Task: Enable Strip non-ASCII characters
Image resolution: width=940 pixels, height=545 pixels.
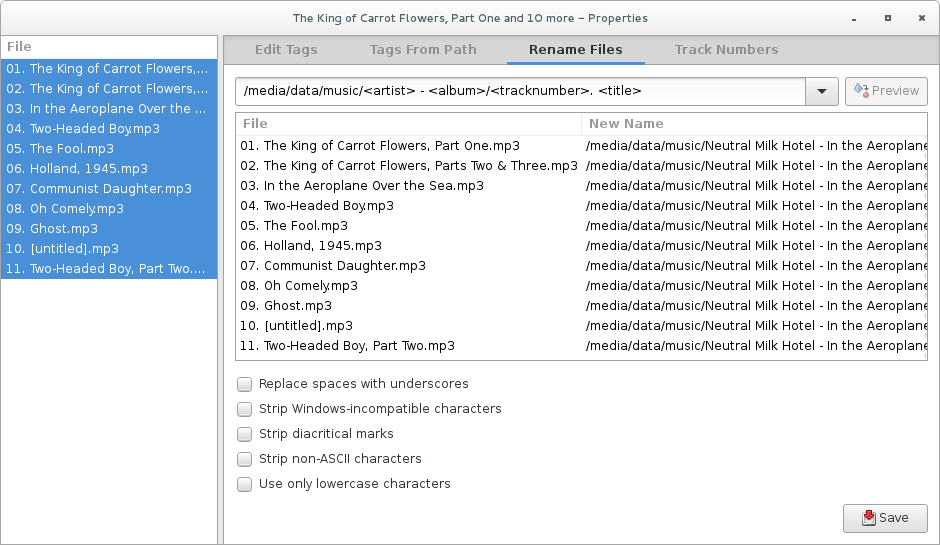Action: pos(244,459)
